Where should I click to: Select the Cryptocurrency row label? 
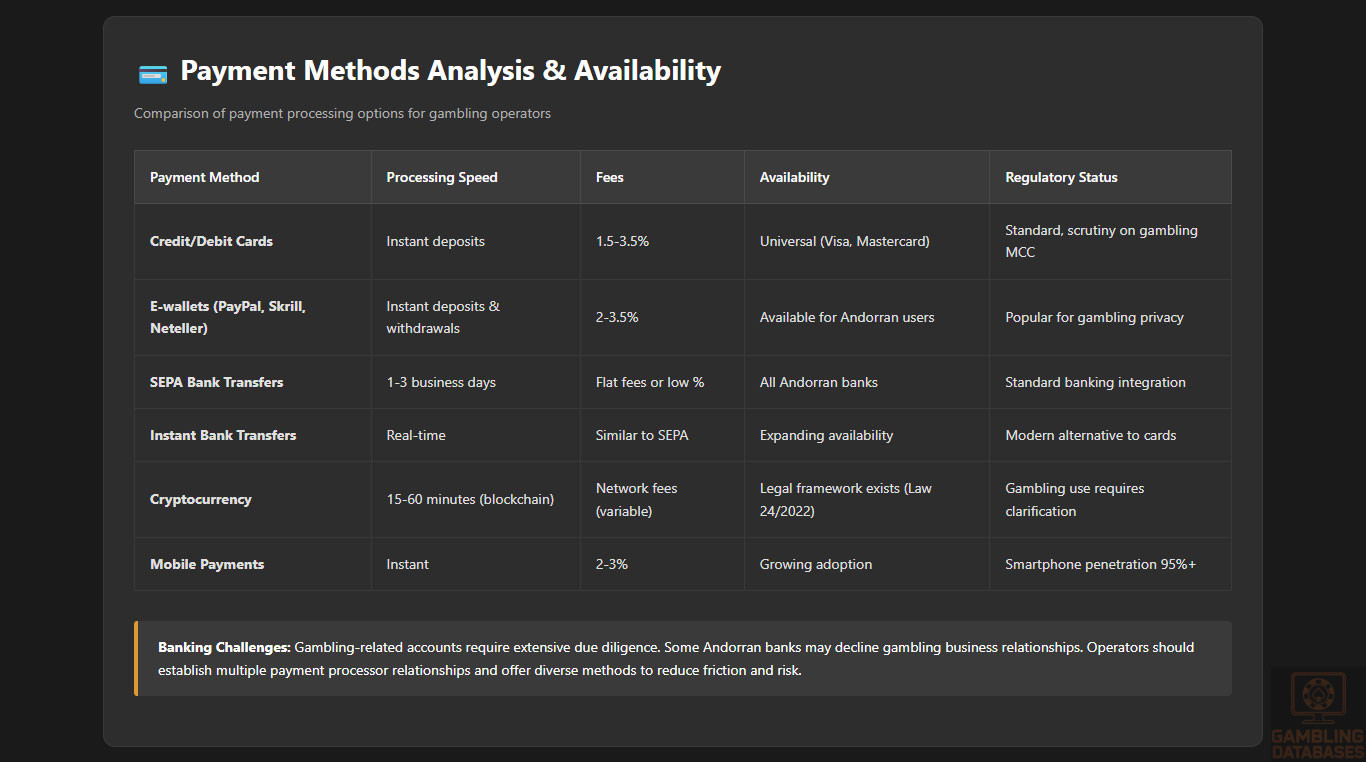200,499
